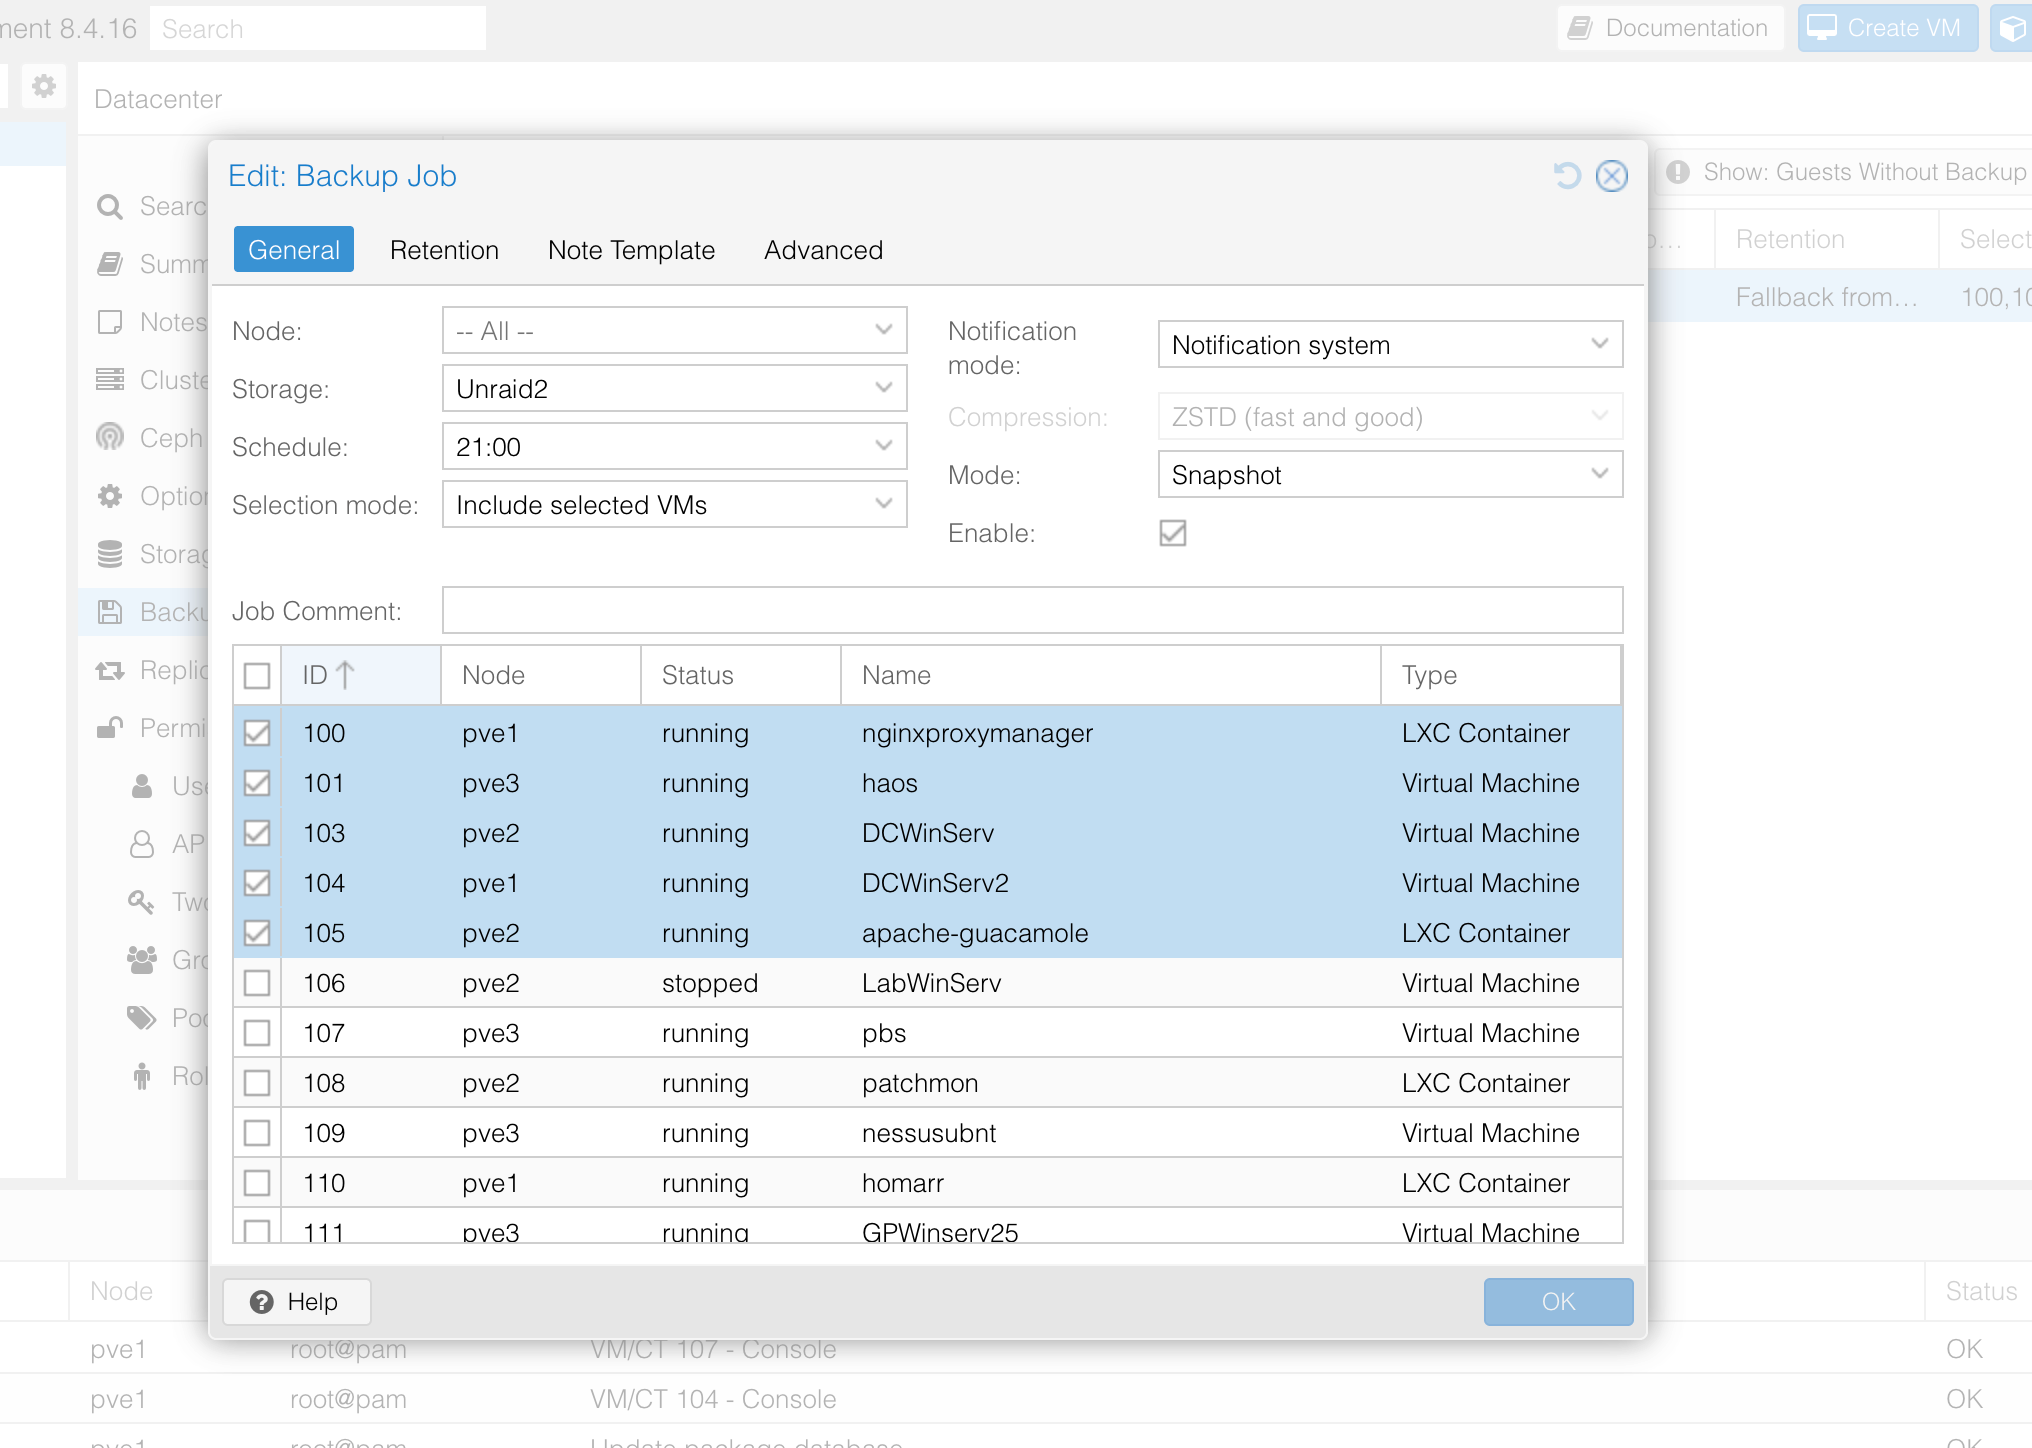Open Datacenter Search in the sidebar
This screenshot has width=2032, height=1448.
point(110,206)
